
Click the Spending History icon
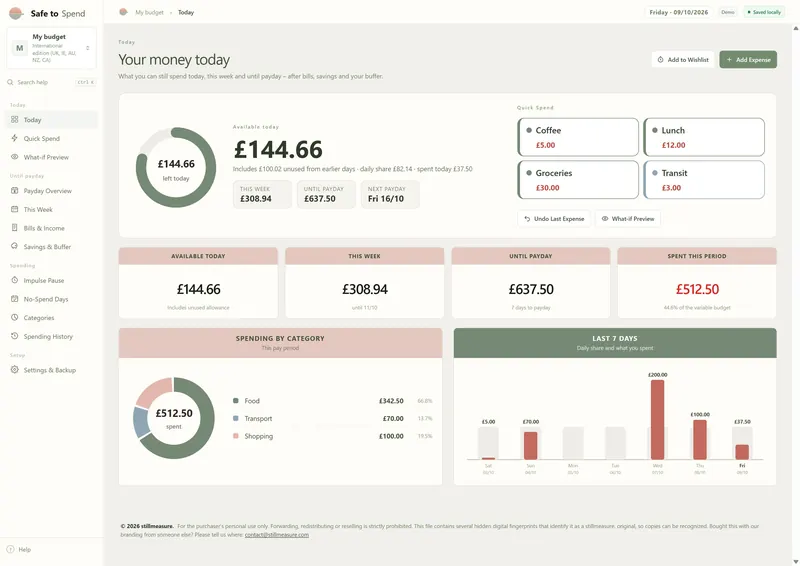coord(14,336)
